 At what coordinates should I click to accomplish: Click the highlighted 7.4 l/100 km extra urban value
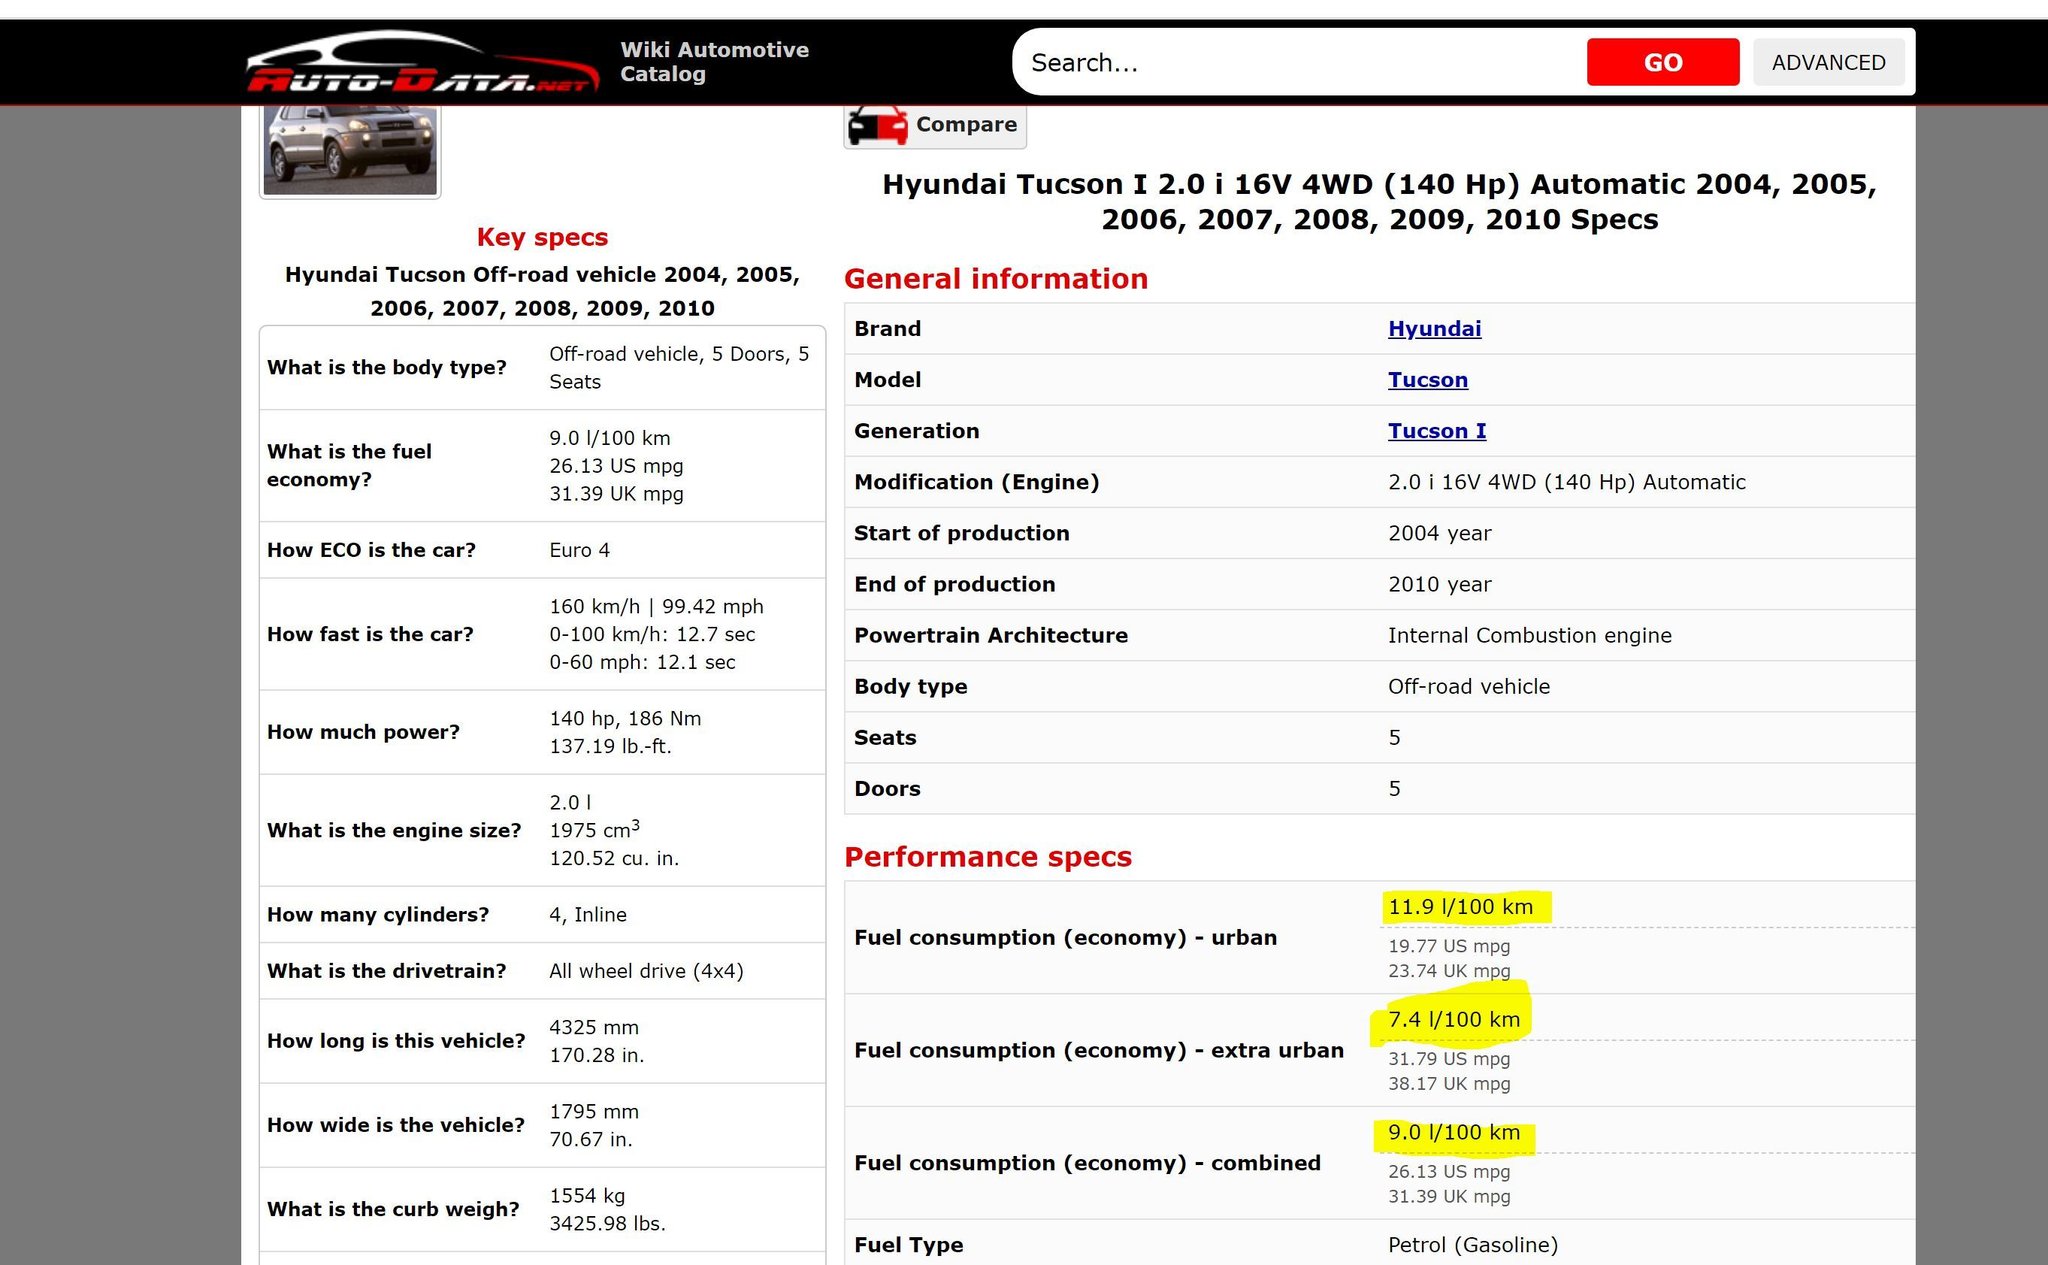[x=1453, y=1020]
